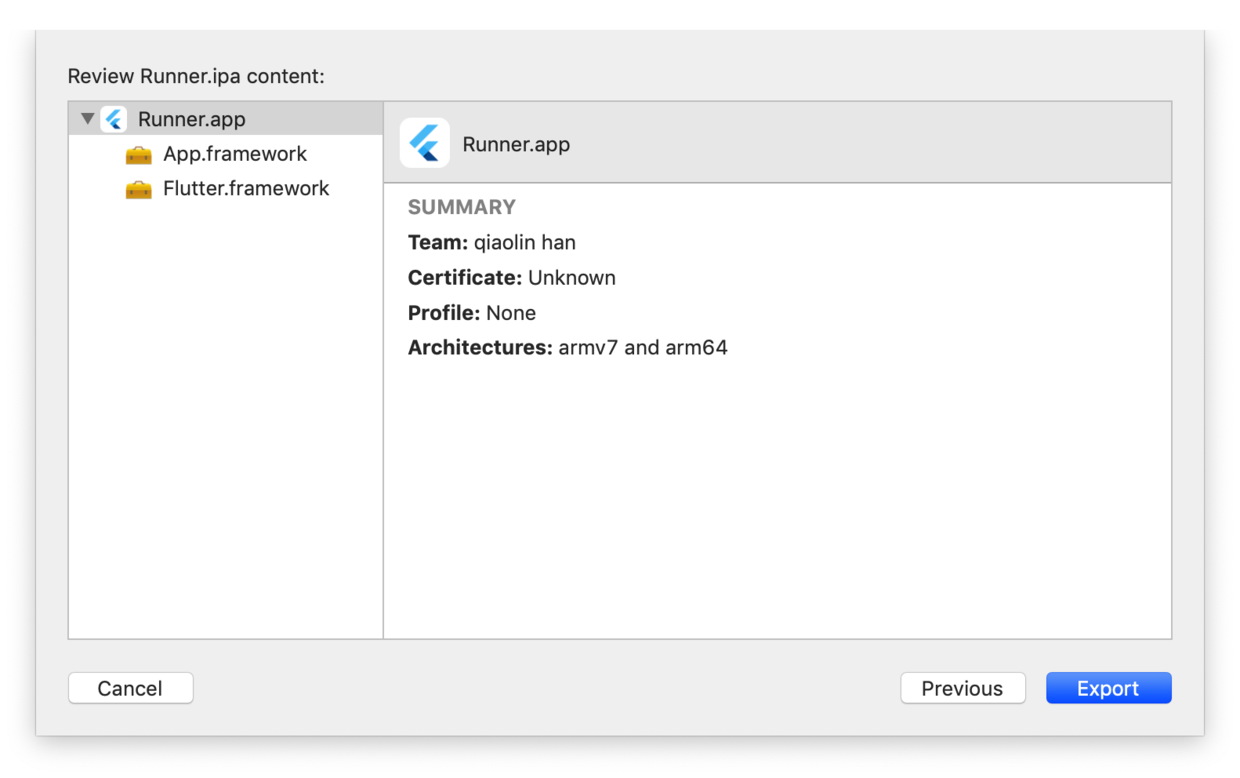This screenshot has height=778, width=1240.
Task: Click the Flutter.framework toolbox icon
Action: (x=138, y=189)
